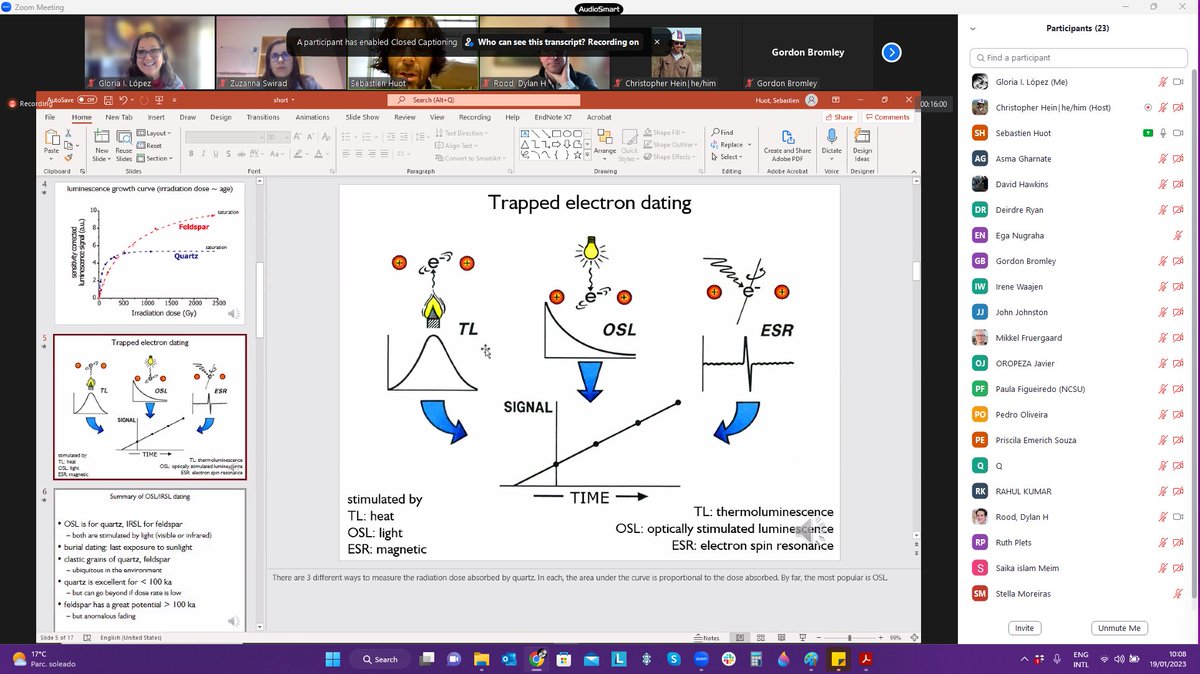The width and height of the screenshot is (1200, 674).
Task: Click the Clear All Formatting icon
Action: [326, 137]
